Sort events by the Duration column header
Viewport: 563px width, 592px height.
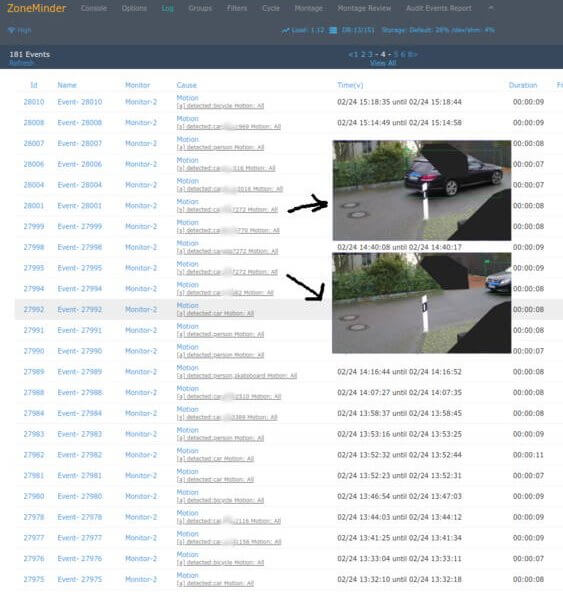click(x=523, y=85)
